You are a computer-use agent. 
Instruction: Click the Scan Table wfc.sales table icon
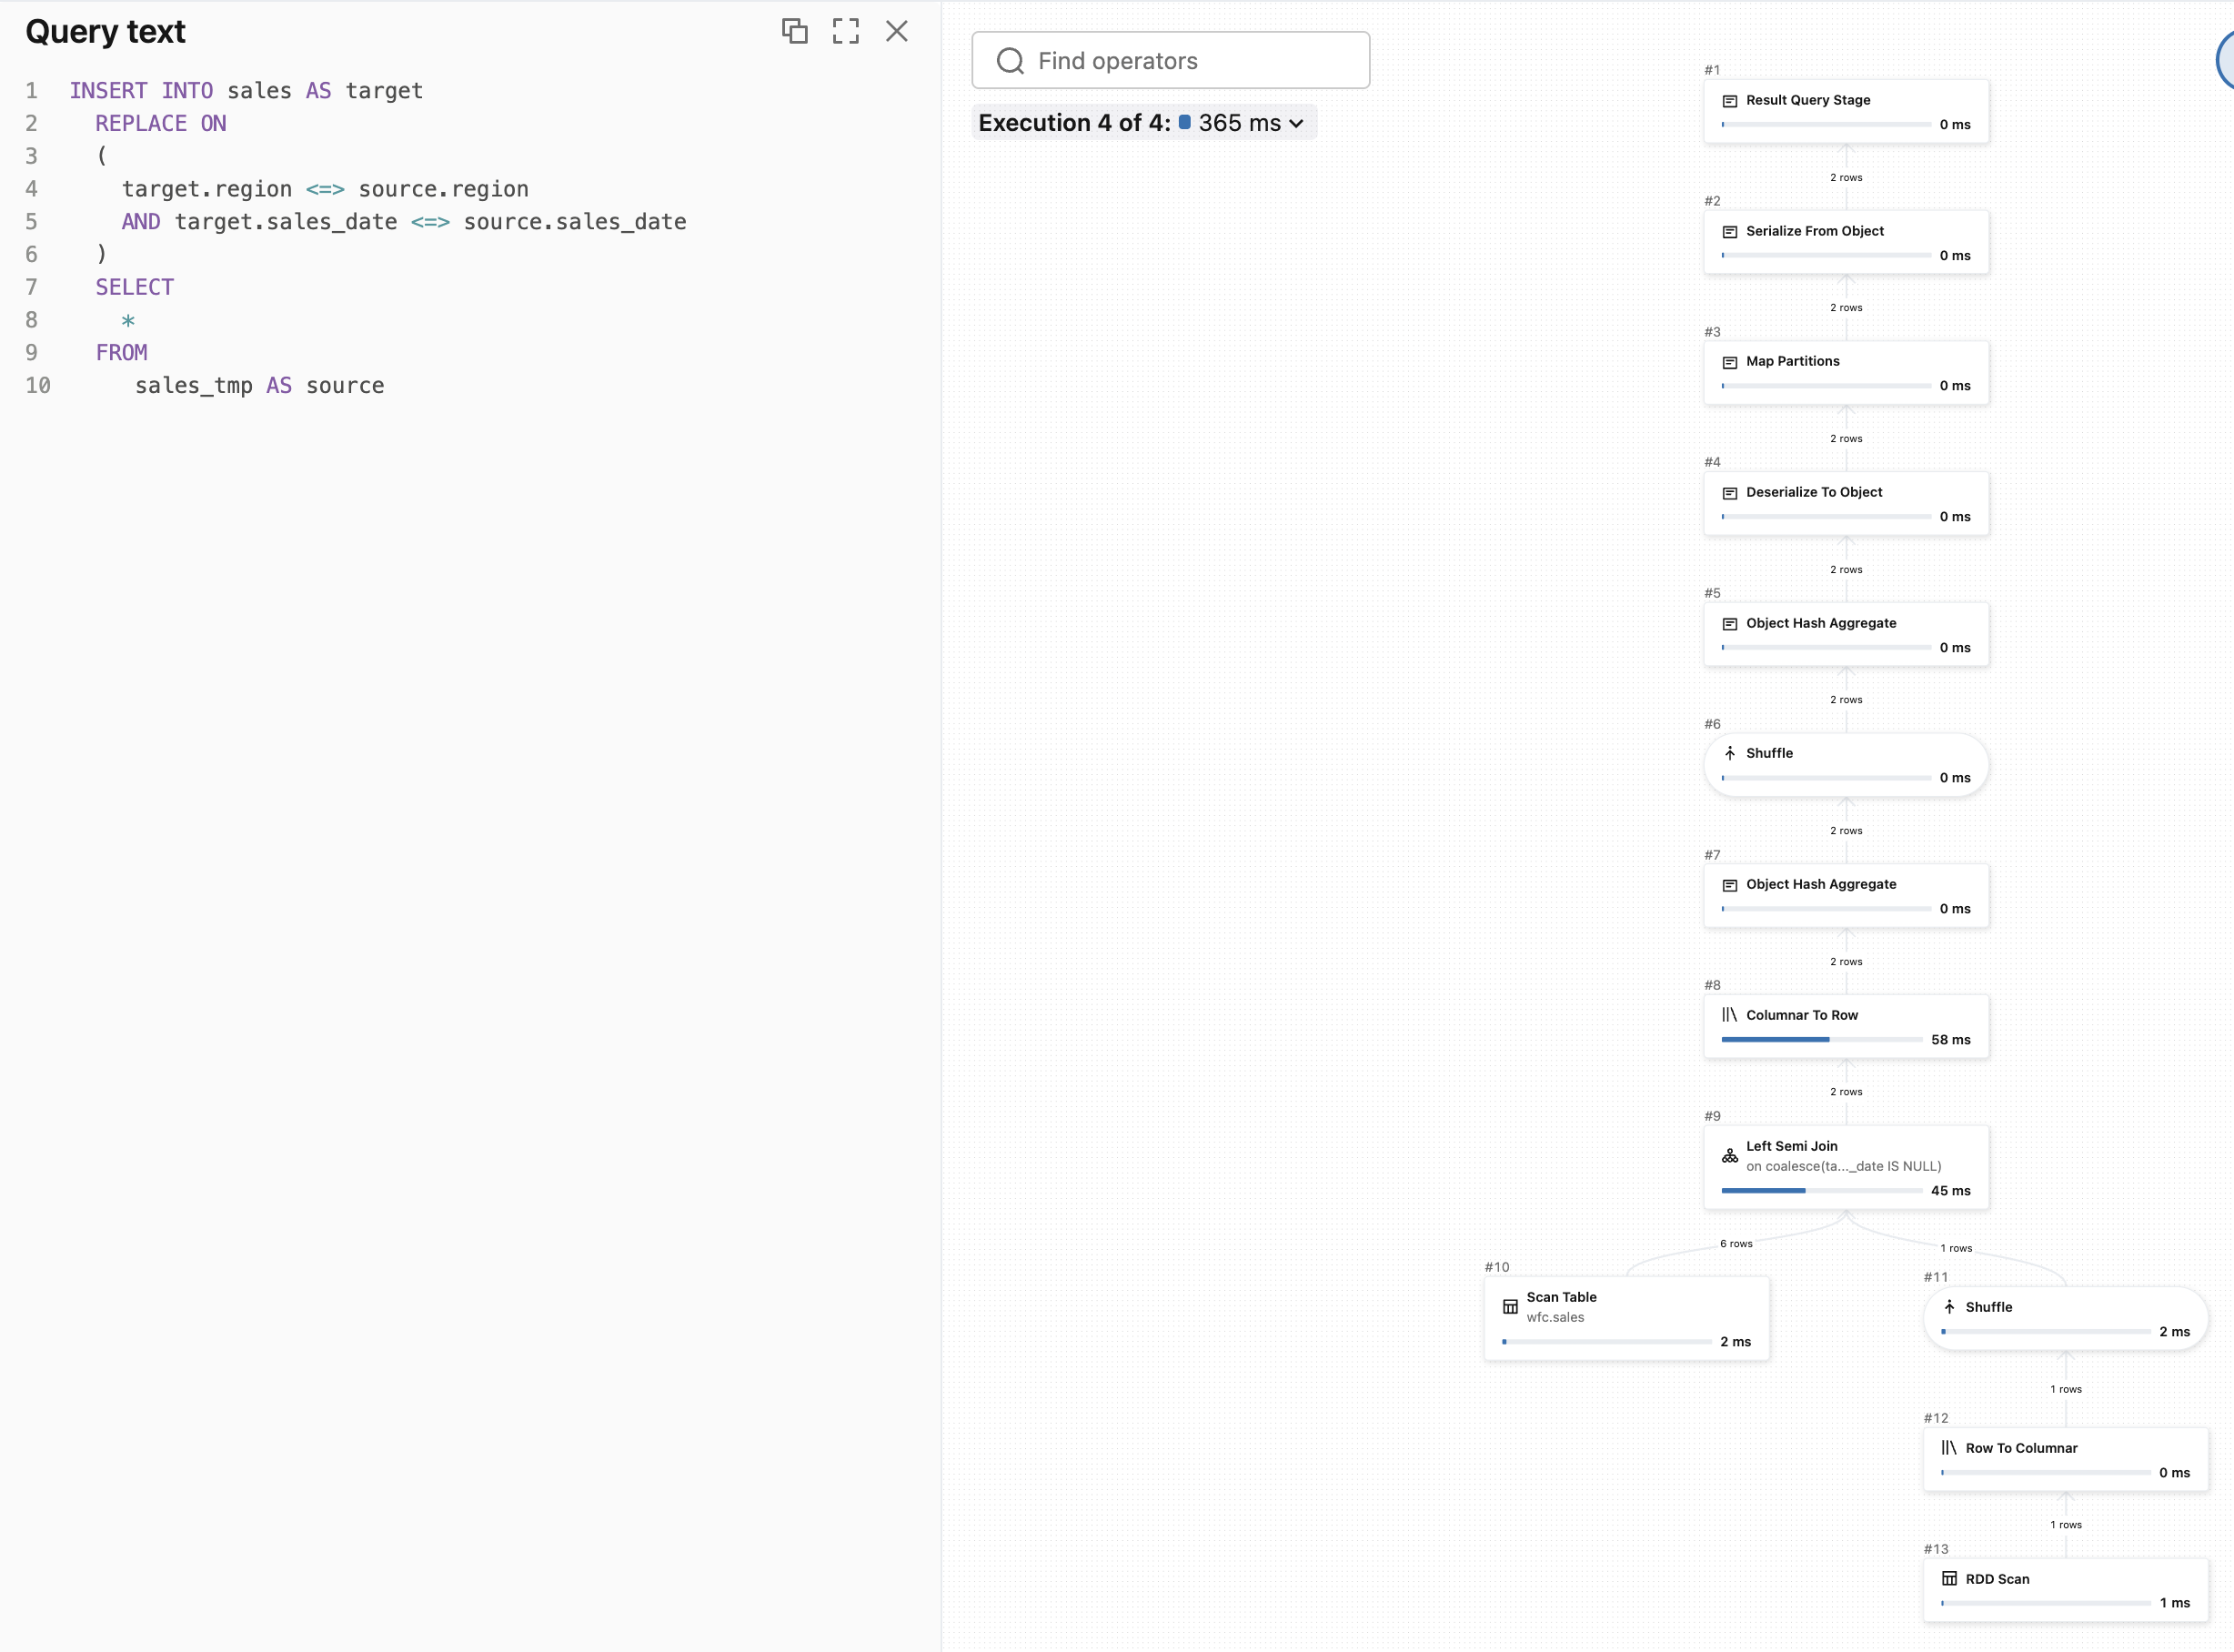1510,1306
